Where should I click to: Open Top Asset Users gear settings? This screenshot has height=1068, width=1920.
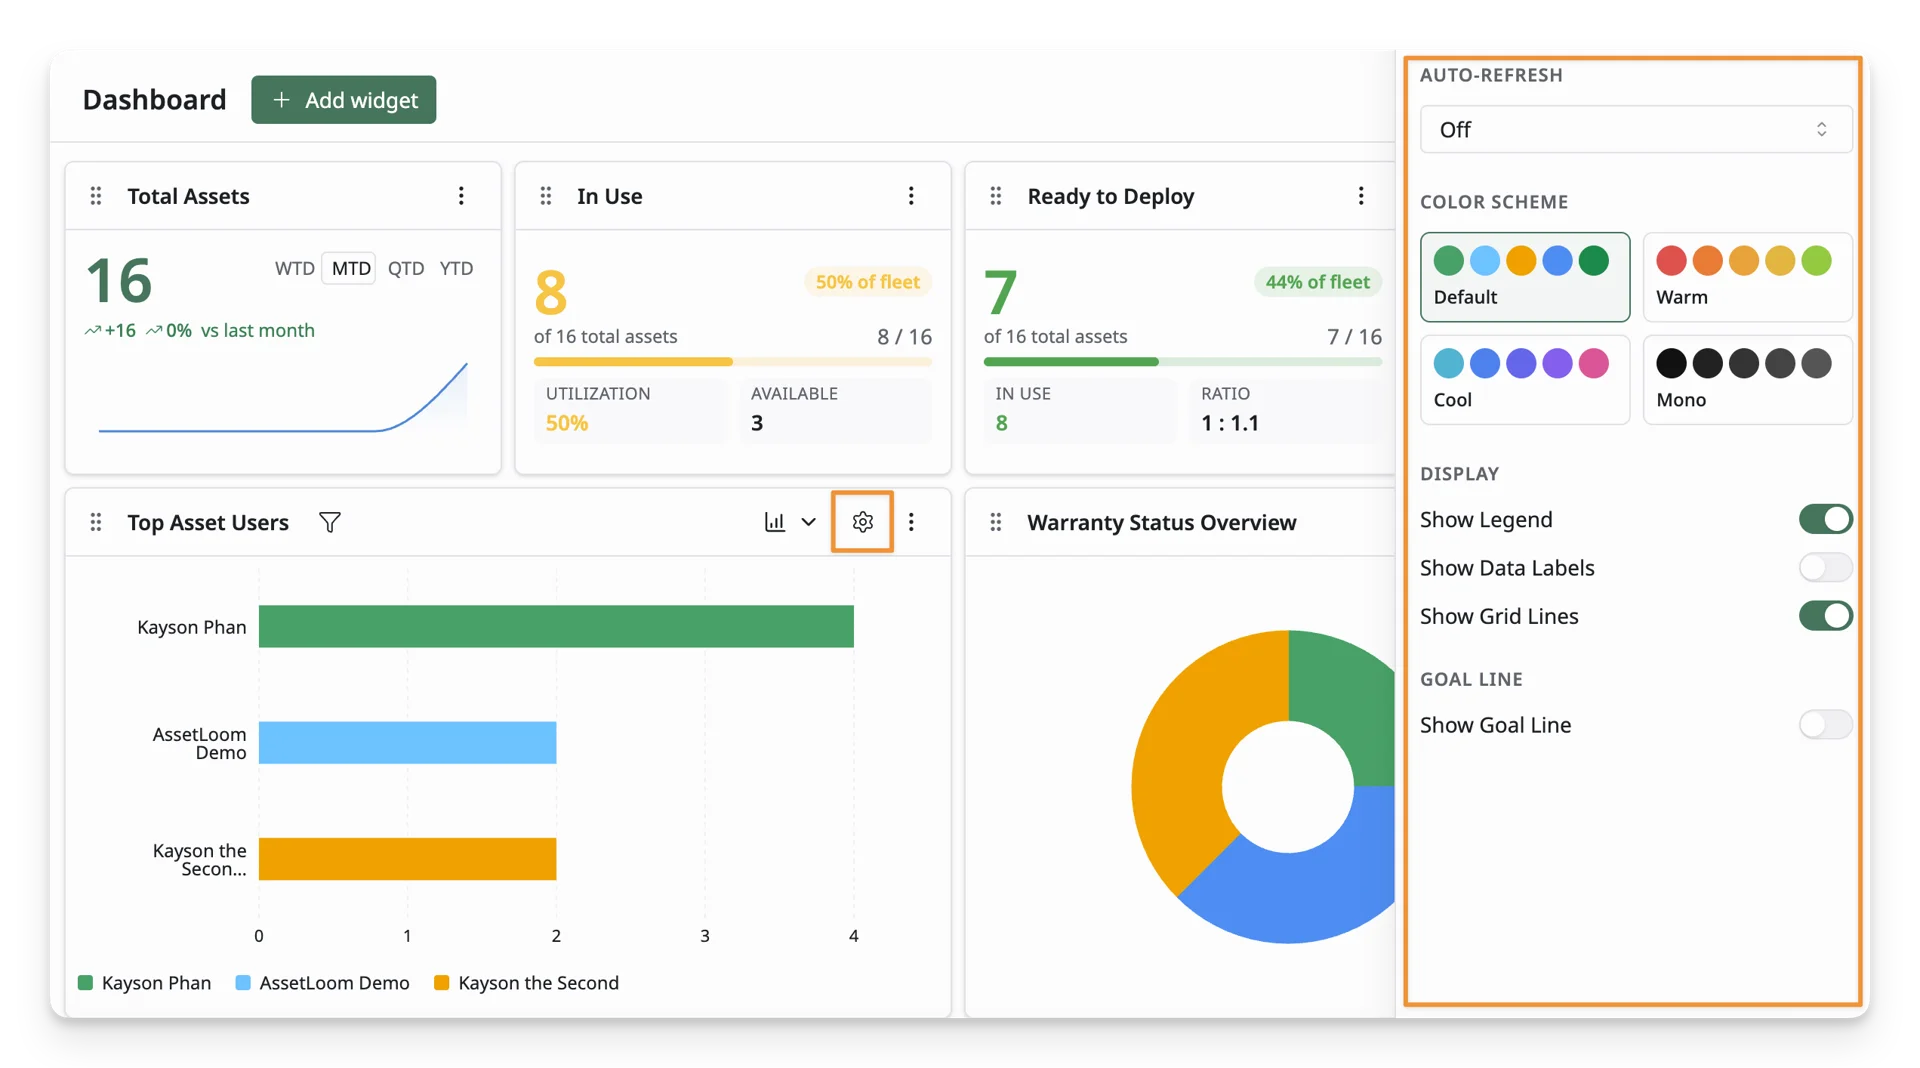pyautogui.click(x=863, y=522)
